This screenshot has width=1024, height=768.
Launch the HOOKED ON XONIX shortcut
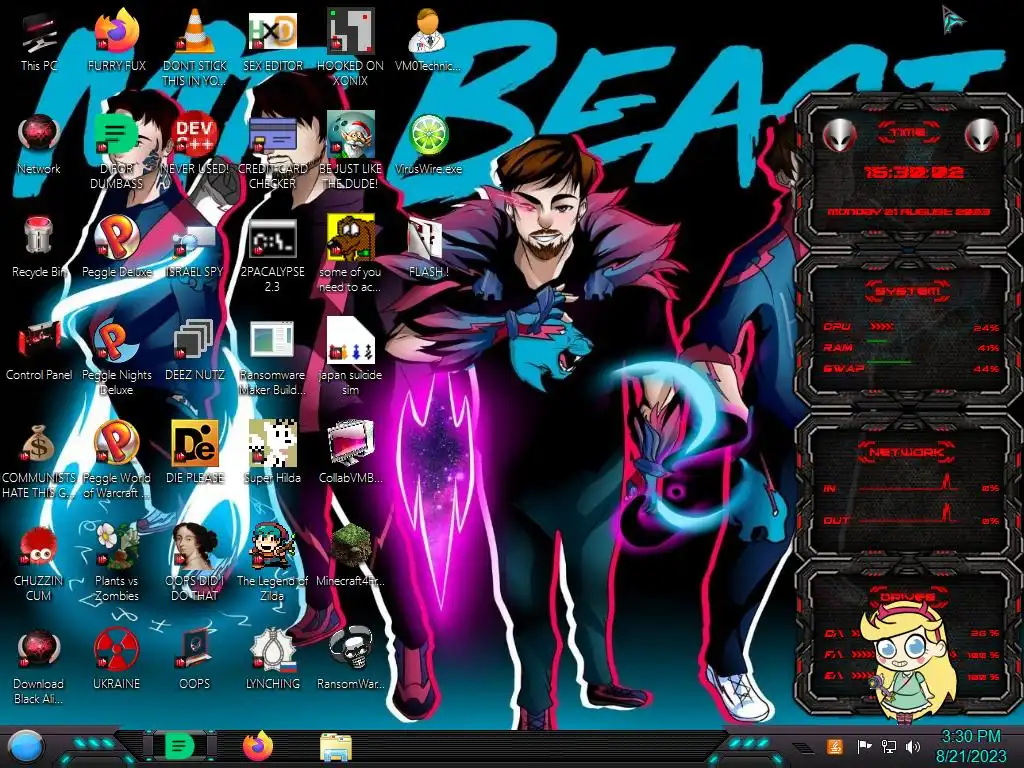click(351, 46)
